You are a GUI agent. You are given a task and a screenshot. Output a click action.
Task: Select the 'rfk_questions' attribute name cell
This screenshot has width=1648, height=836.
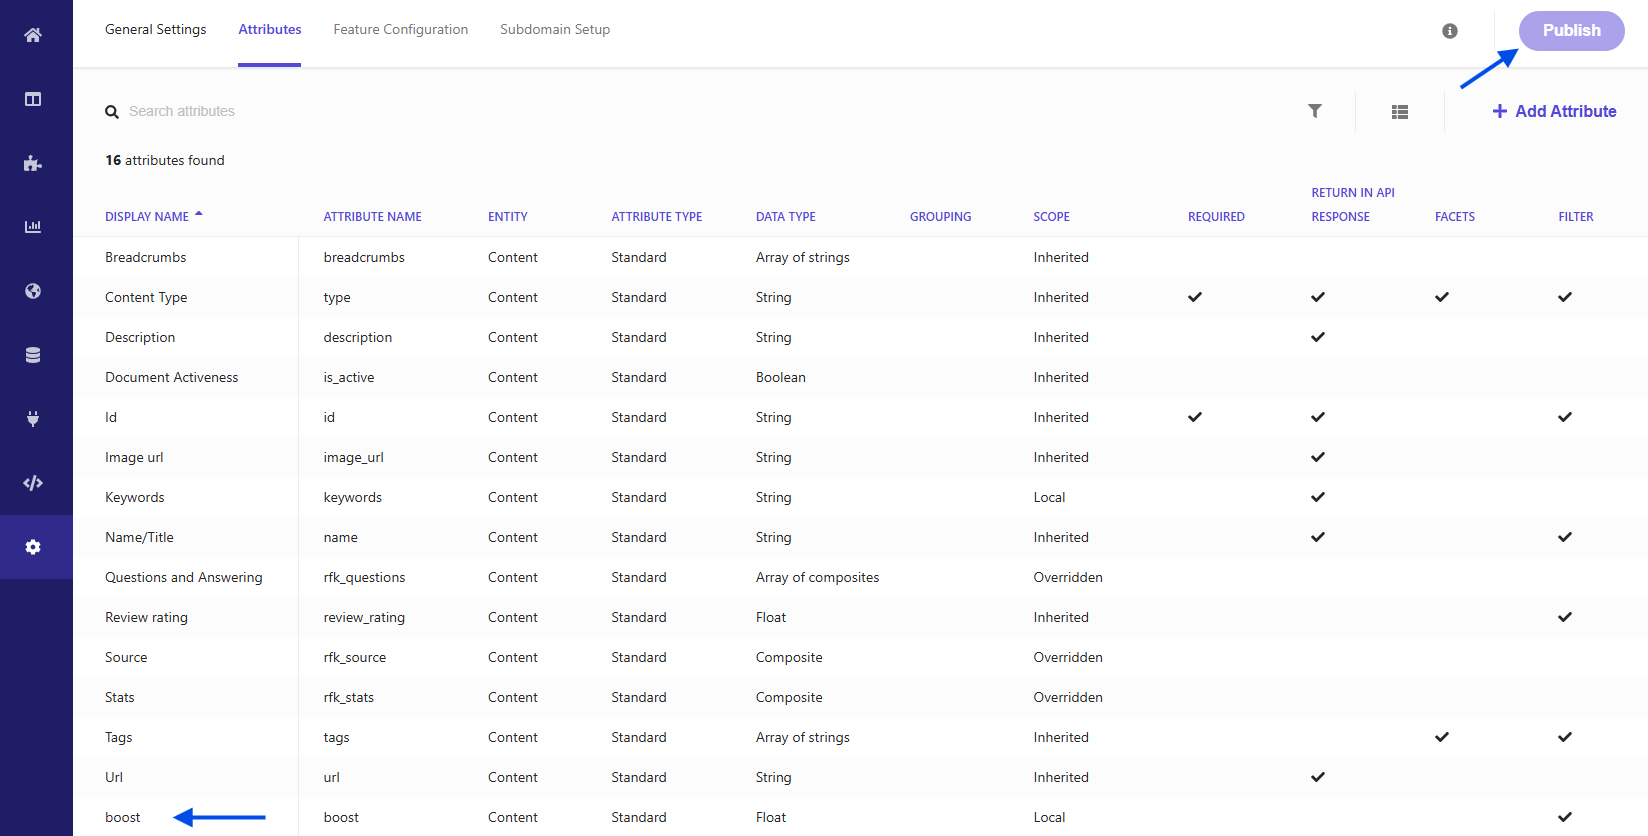coord(364,577)
